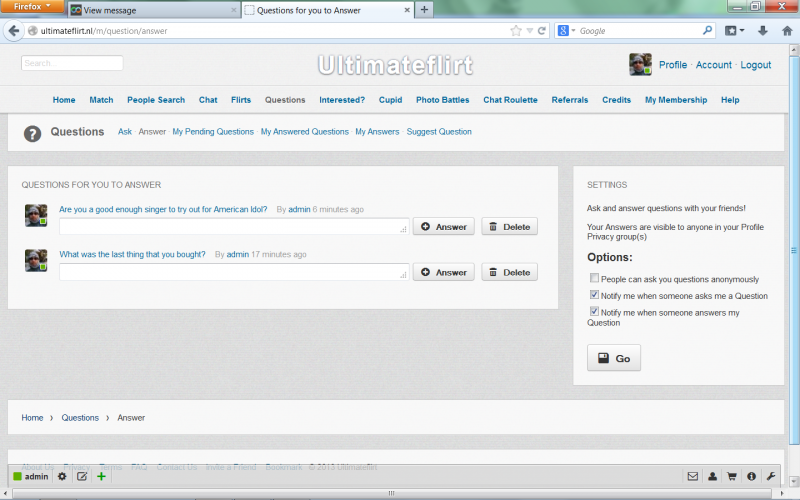Click the gear settings icon in bottom bar
The width and height of the screenshot is (800, 500).
[x=61, y=477]
